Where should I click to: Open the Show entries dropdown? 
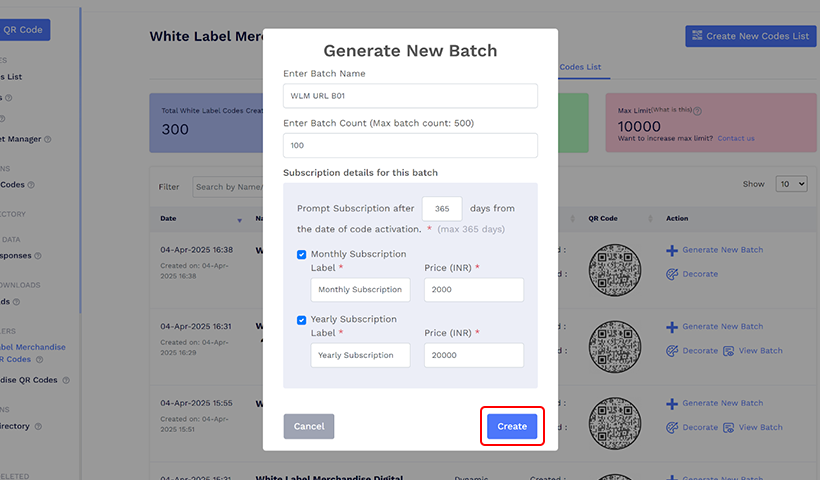(x=791, y=185)
